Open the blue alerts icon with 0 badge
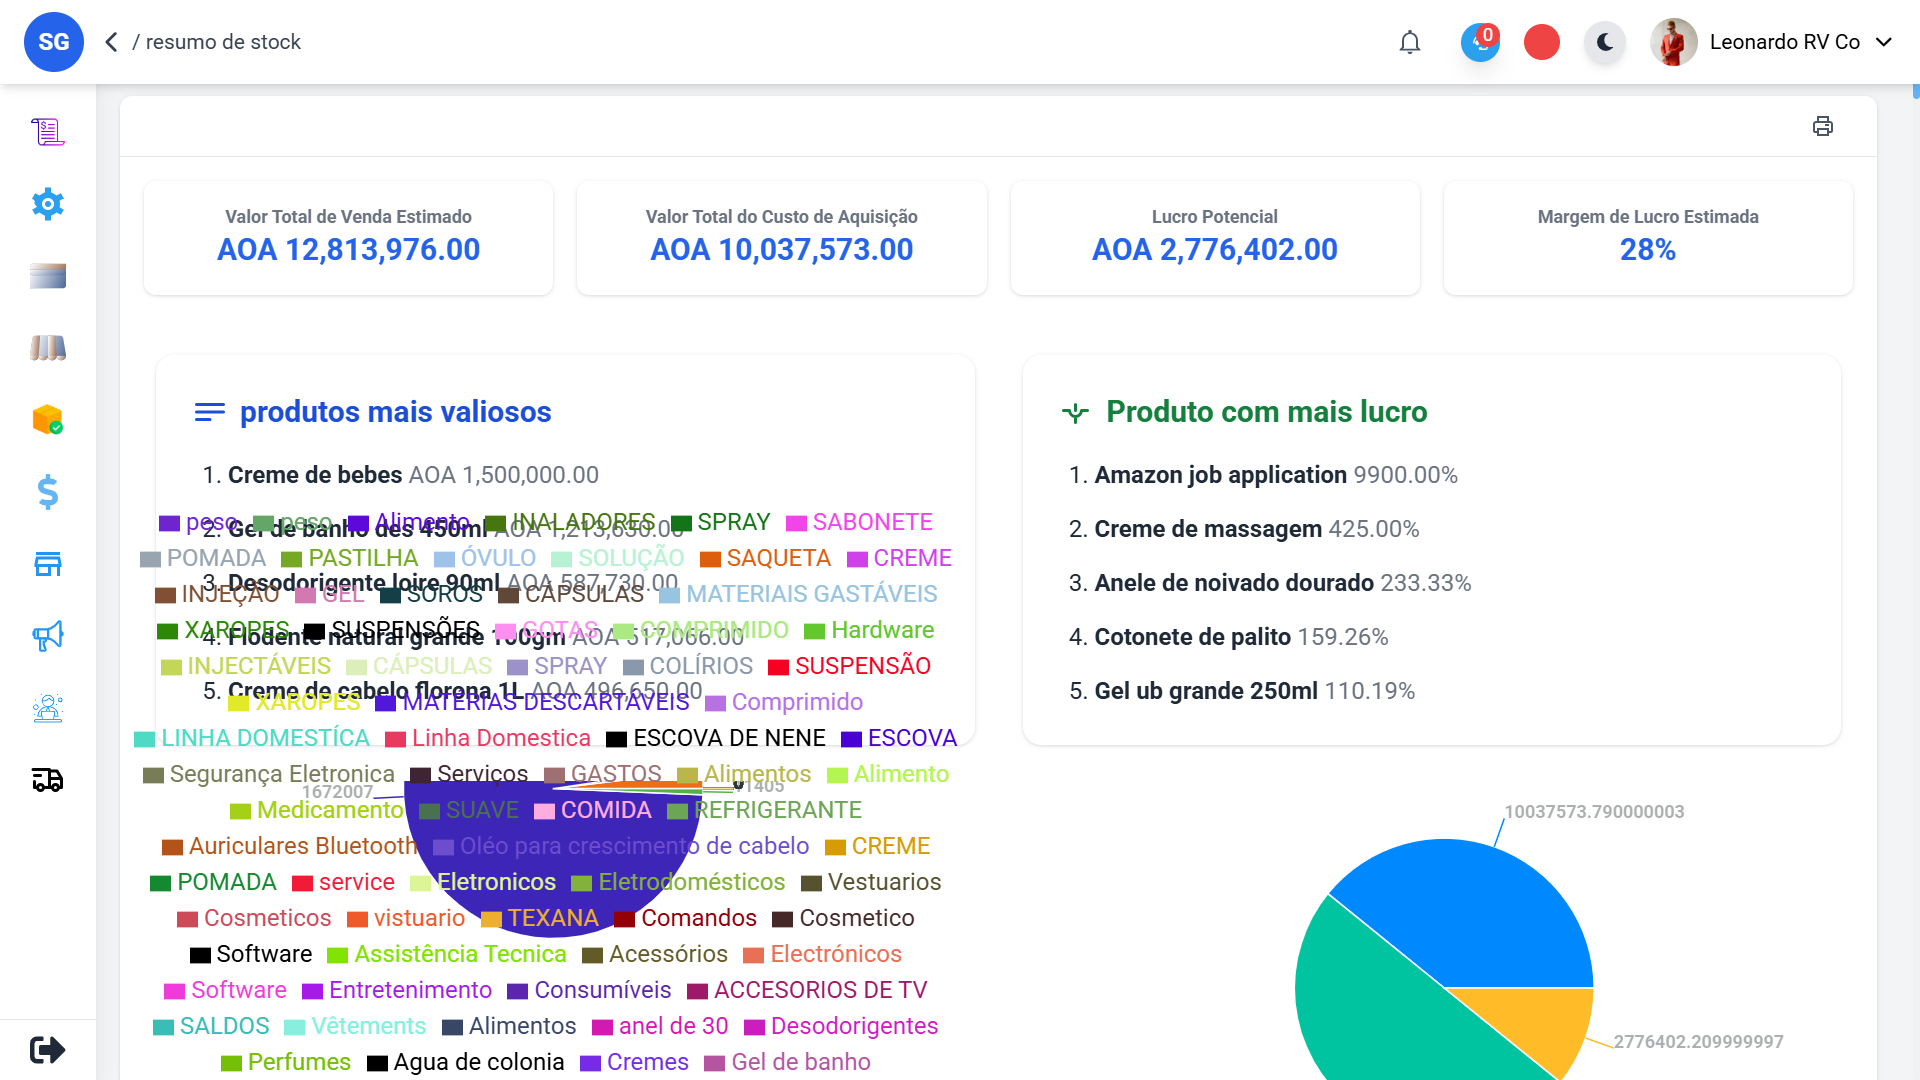The width and height of the screenshot is (1920, 1080). tap(1480, 42)
